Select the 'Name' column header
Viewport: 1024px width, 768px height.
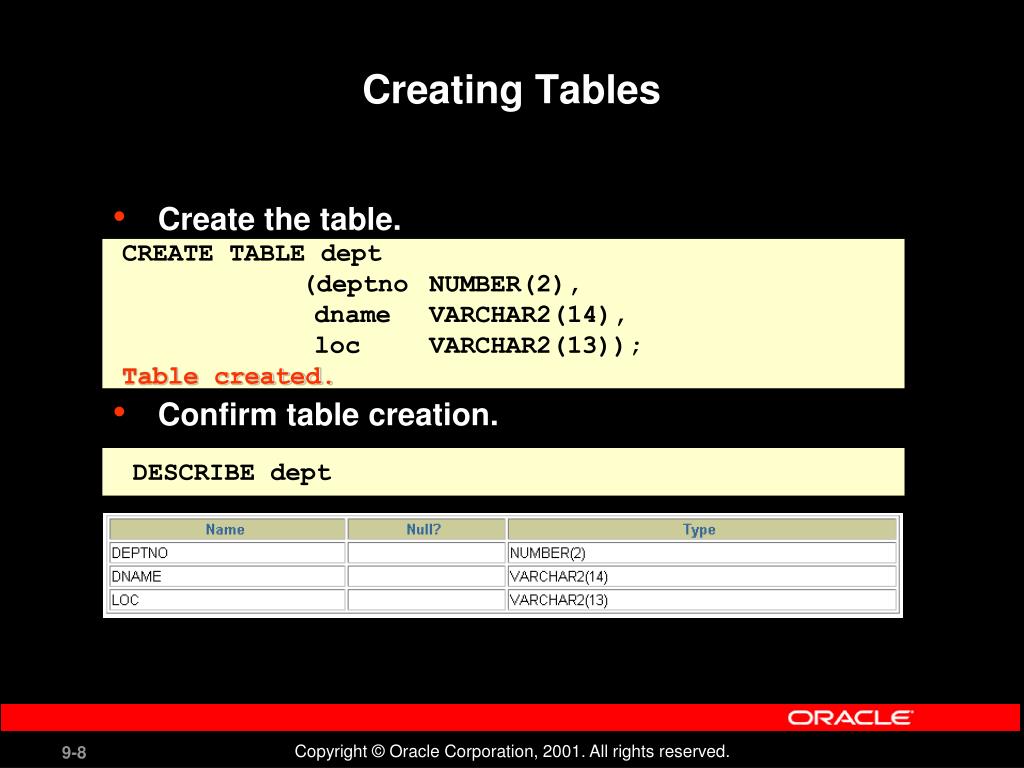click(x=226, y=529)
